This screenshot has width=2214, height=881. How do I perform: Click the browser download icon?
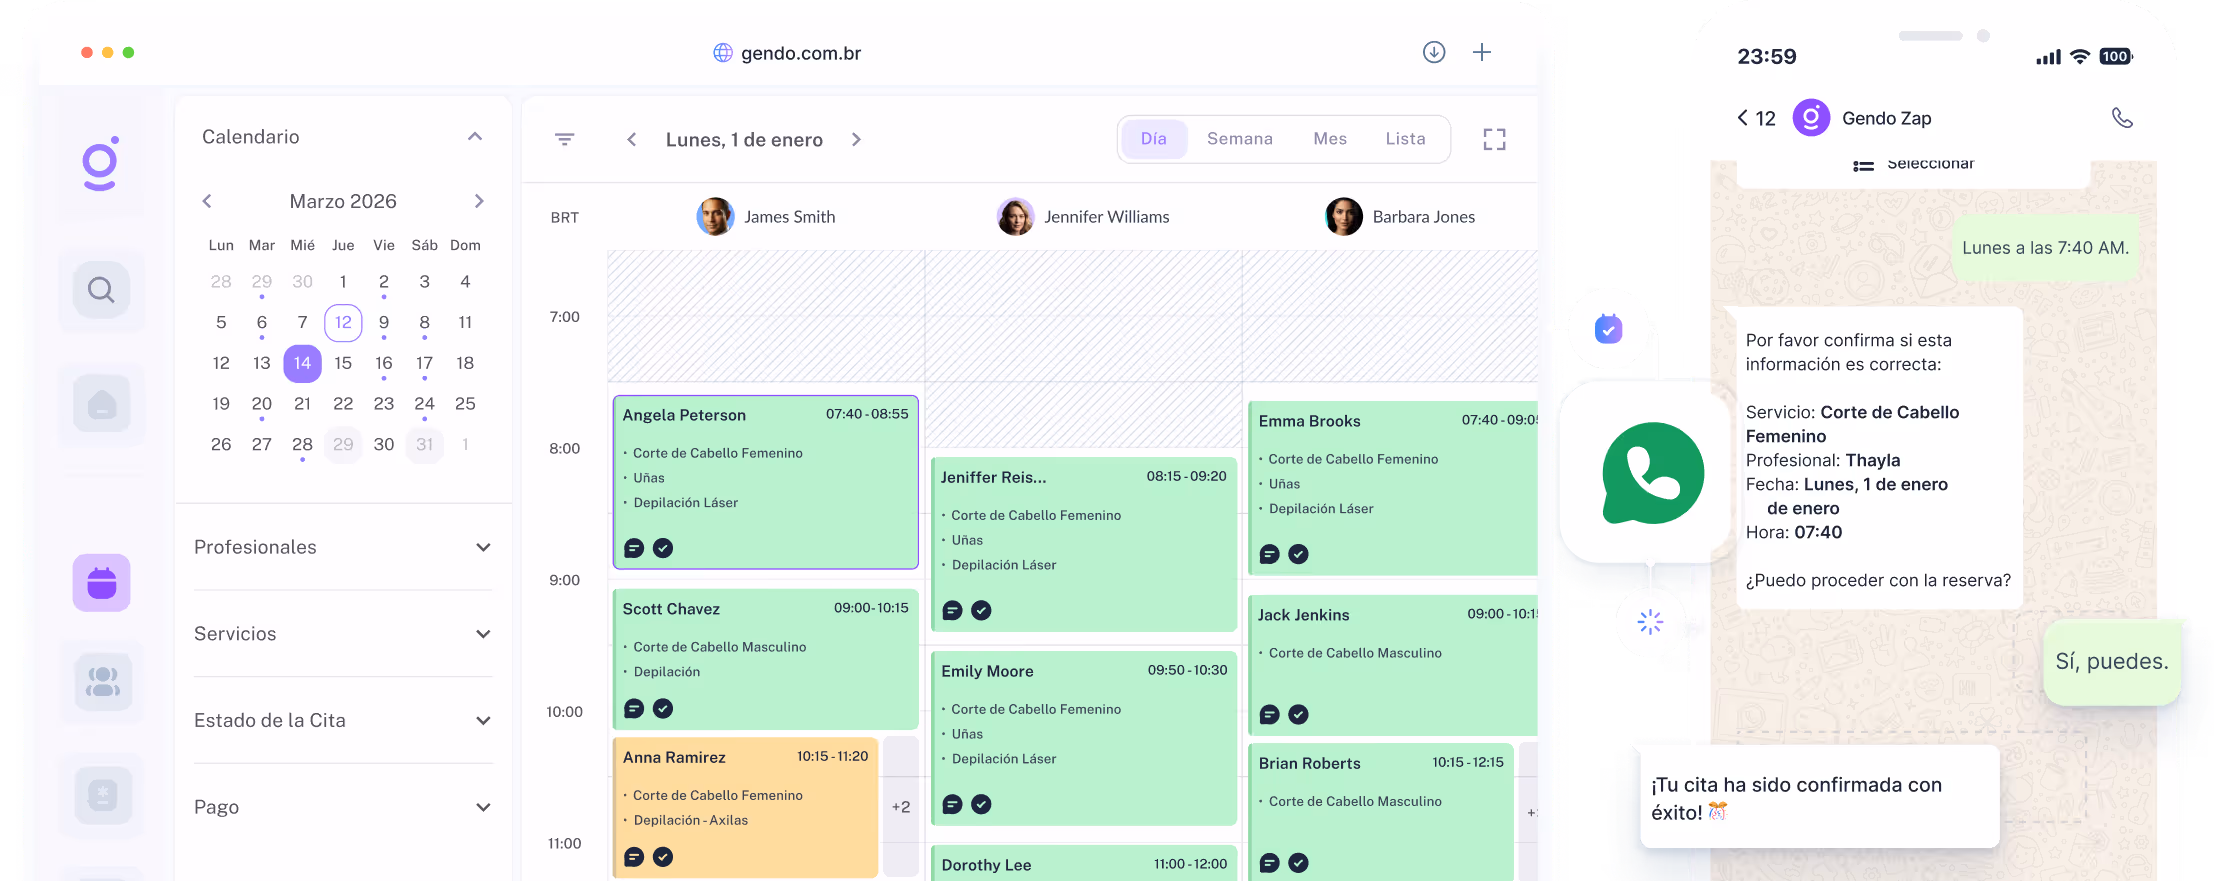pyautogui.click(x=1434, y=52)
